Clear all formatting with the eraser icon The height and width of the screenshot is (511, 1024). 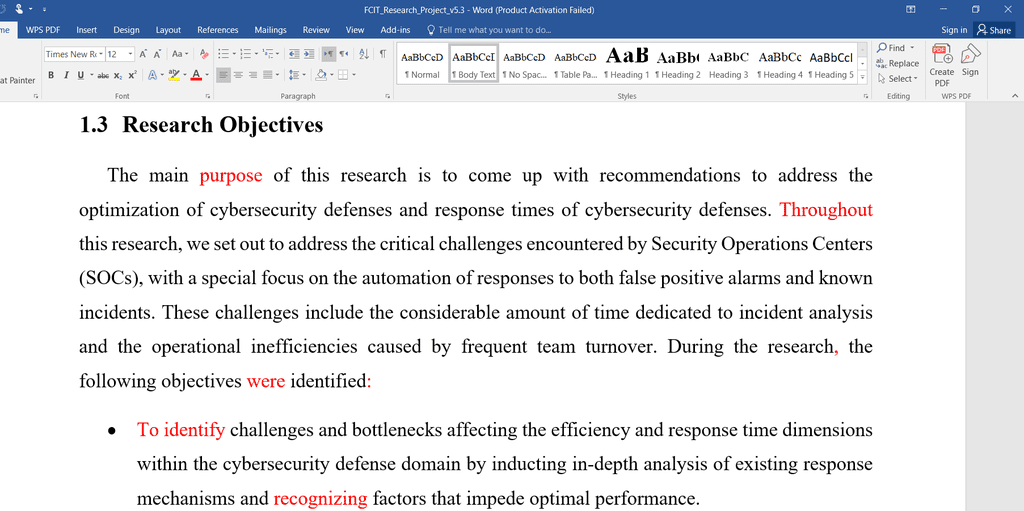pos(204,54)
